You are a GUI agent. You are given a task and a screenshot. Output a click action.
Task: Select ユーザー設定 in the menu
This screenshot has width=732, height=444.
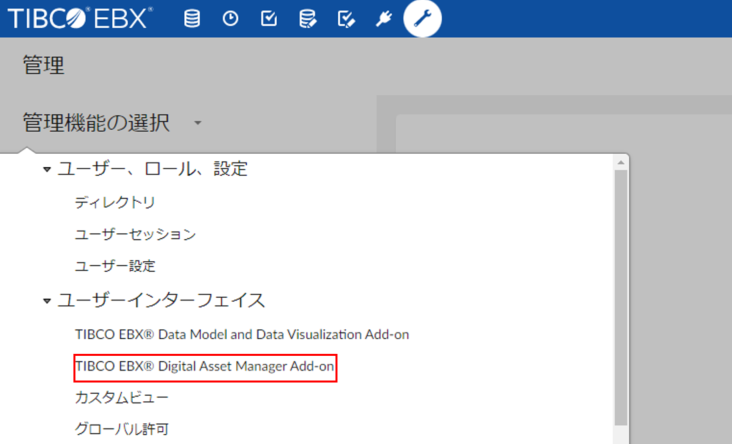(x=115, y=266)
